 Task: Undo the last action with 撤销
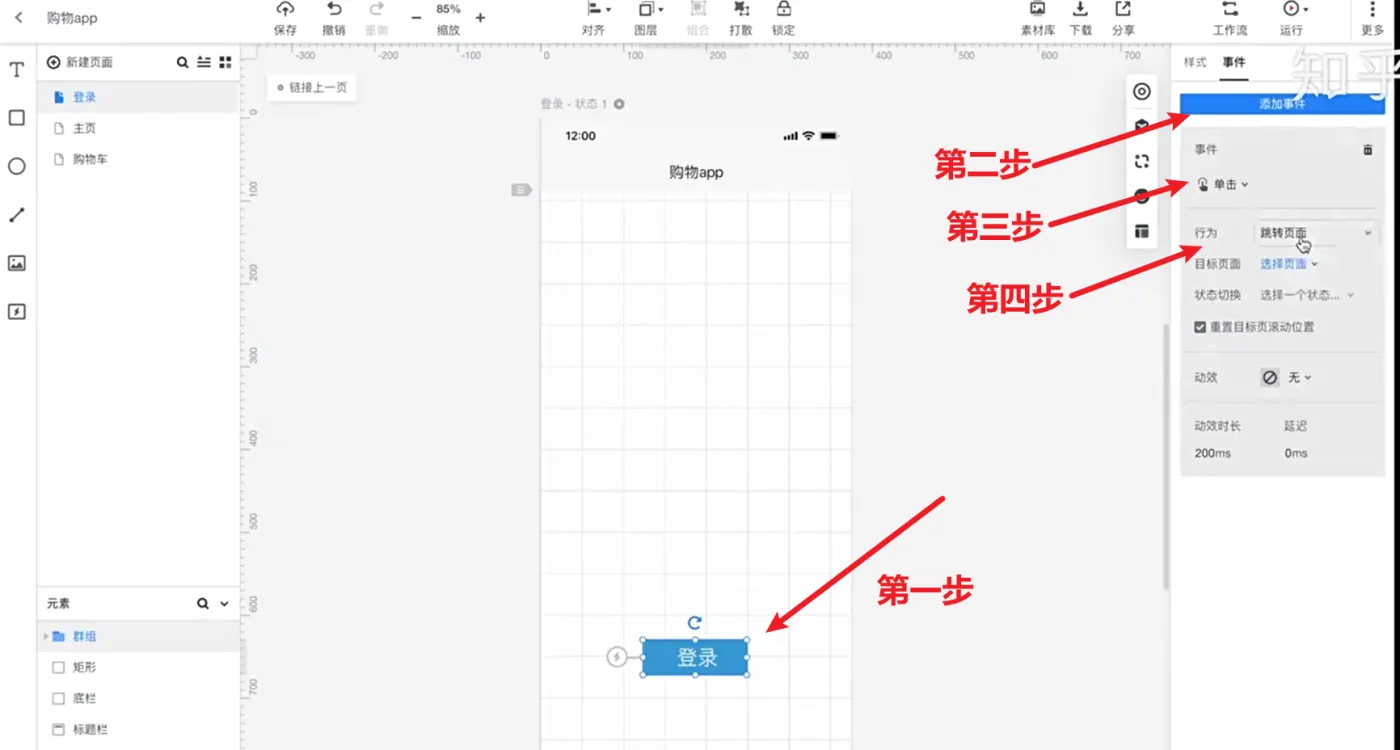334,19
